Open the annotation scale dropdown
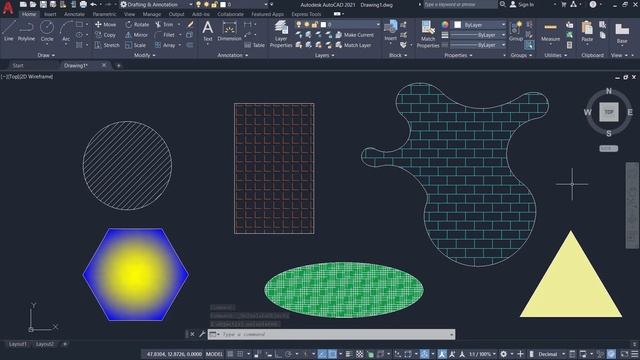 coord(482,354)
